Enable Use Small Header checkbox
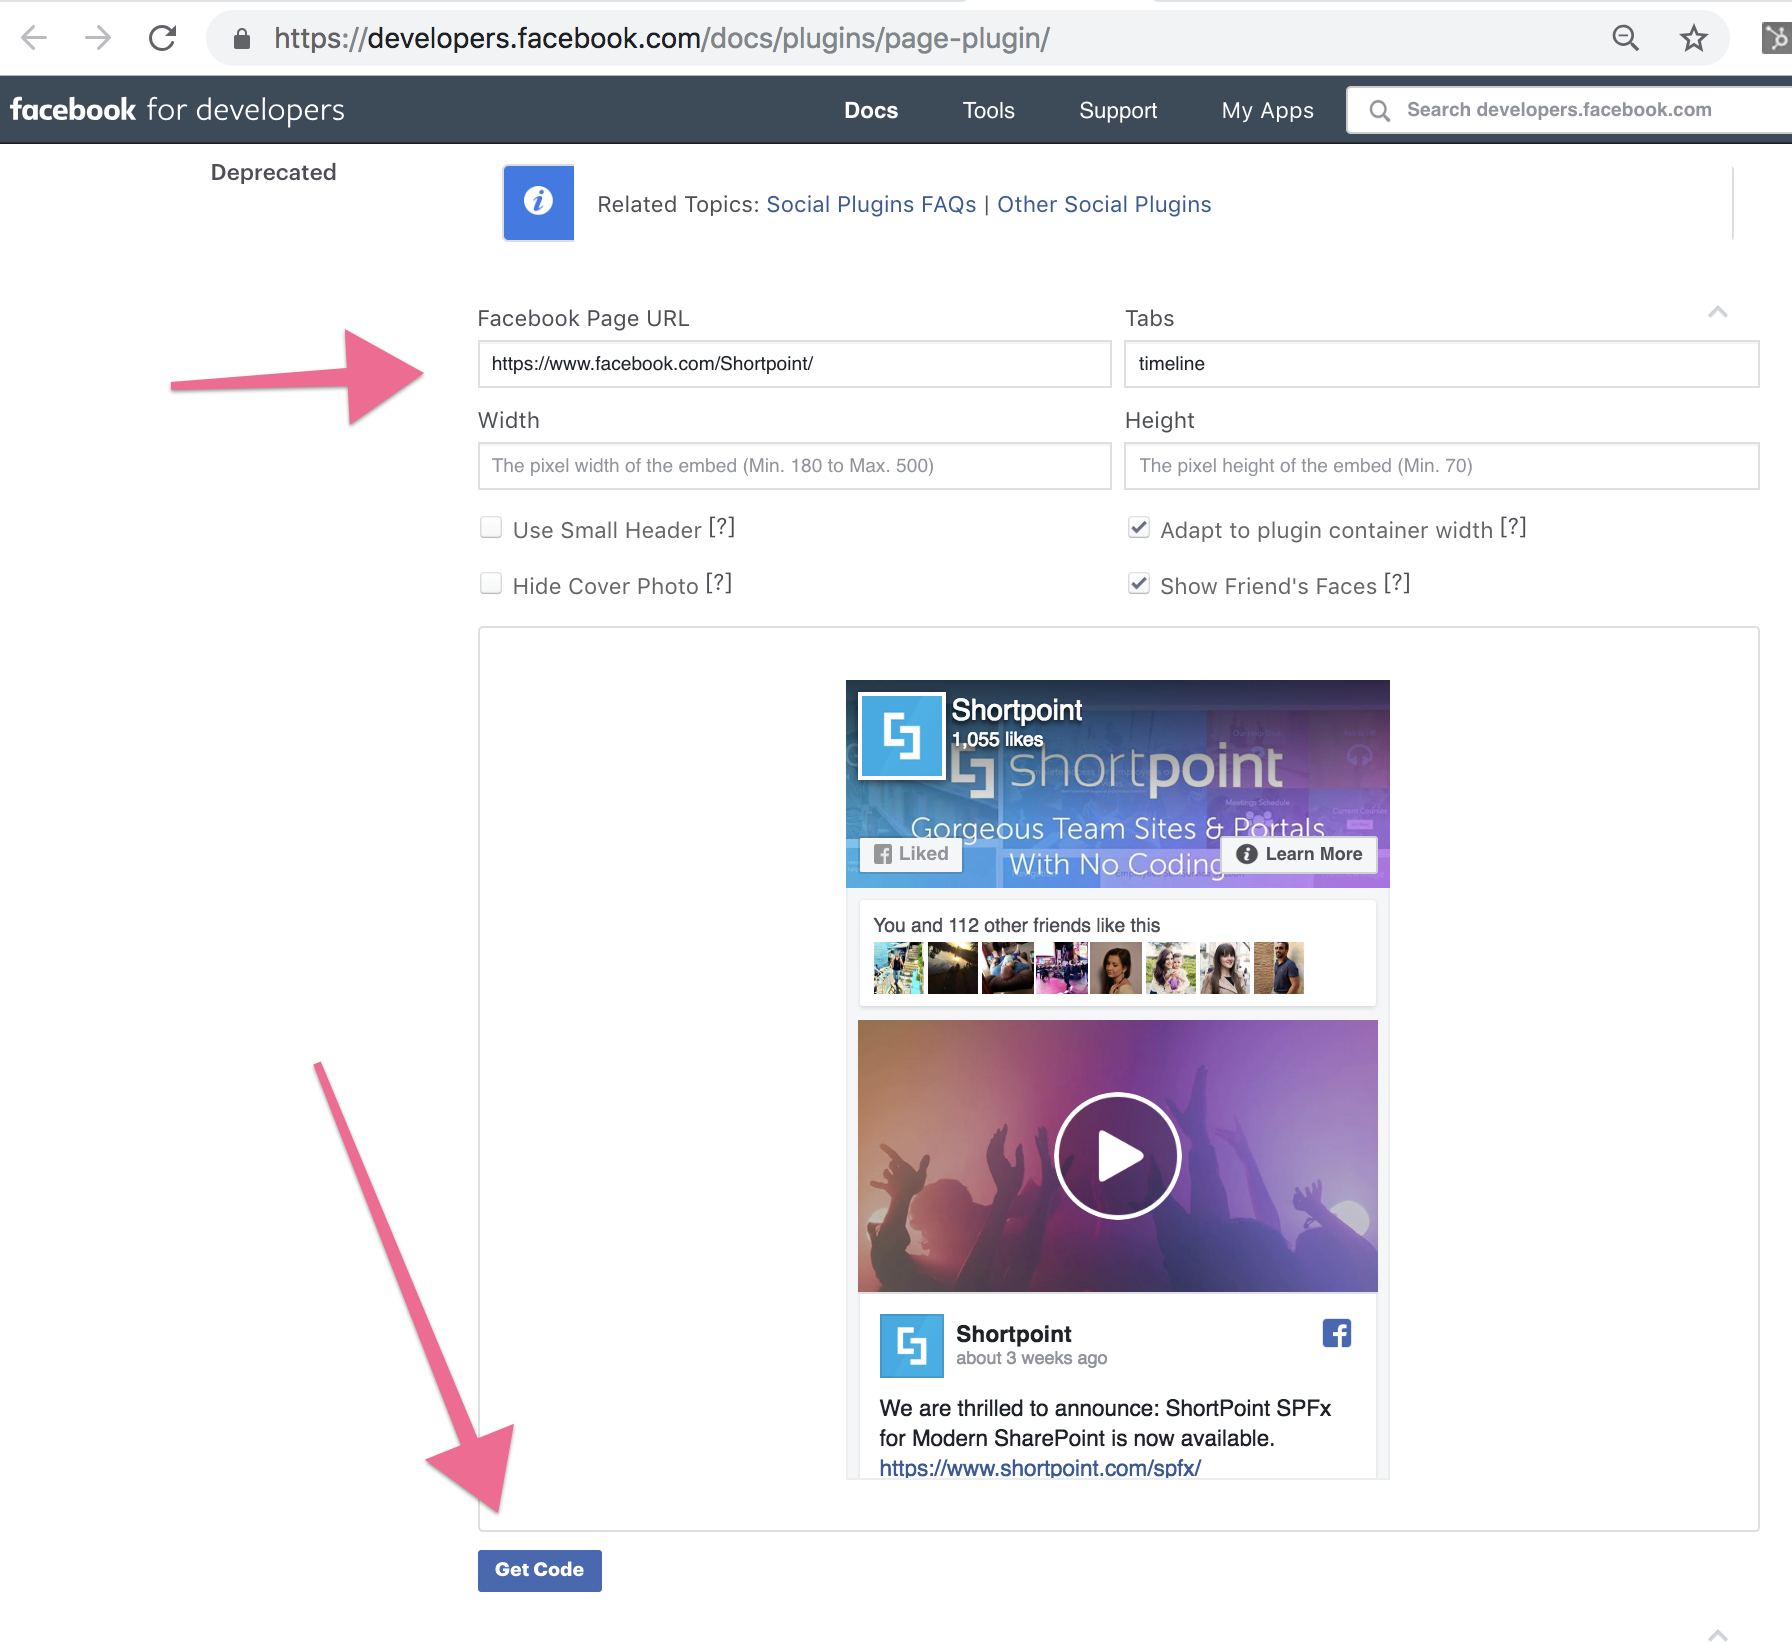This screenshot has width=1792, height=1644. tap(491, 528)
